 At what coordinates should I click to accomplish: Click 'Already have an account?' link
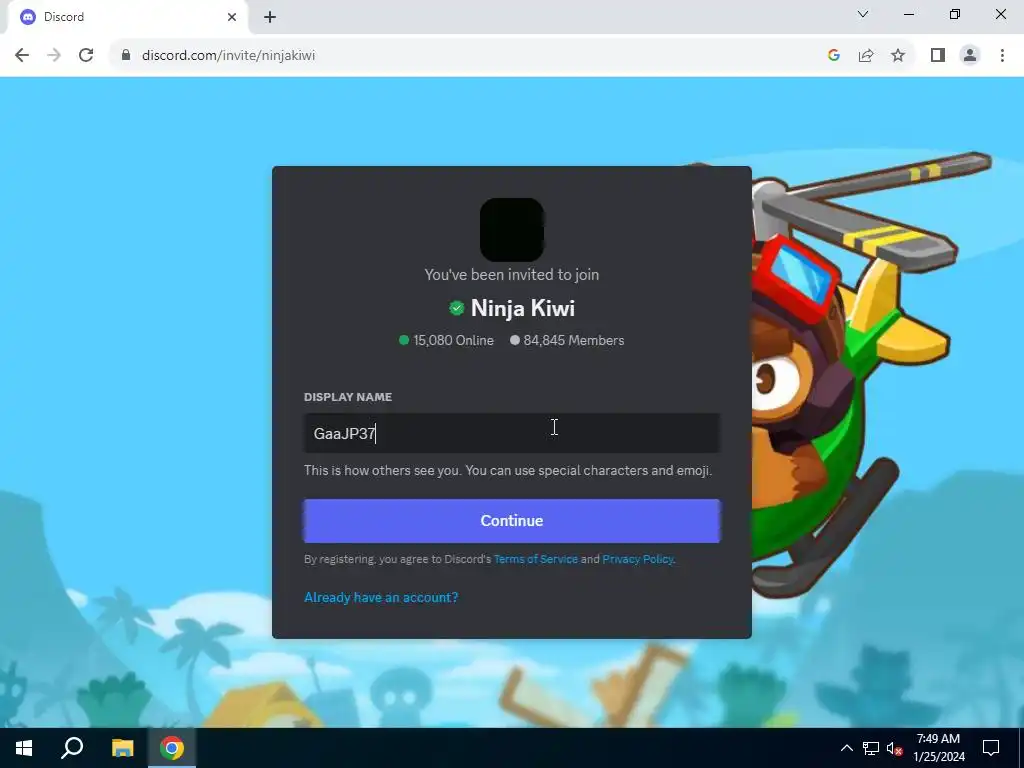pos(381,597)
